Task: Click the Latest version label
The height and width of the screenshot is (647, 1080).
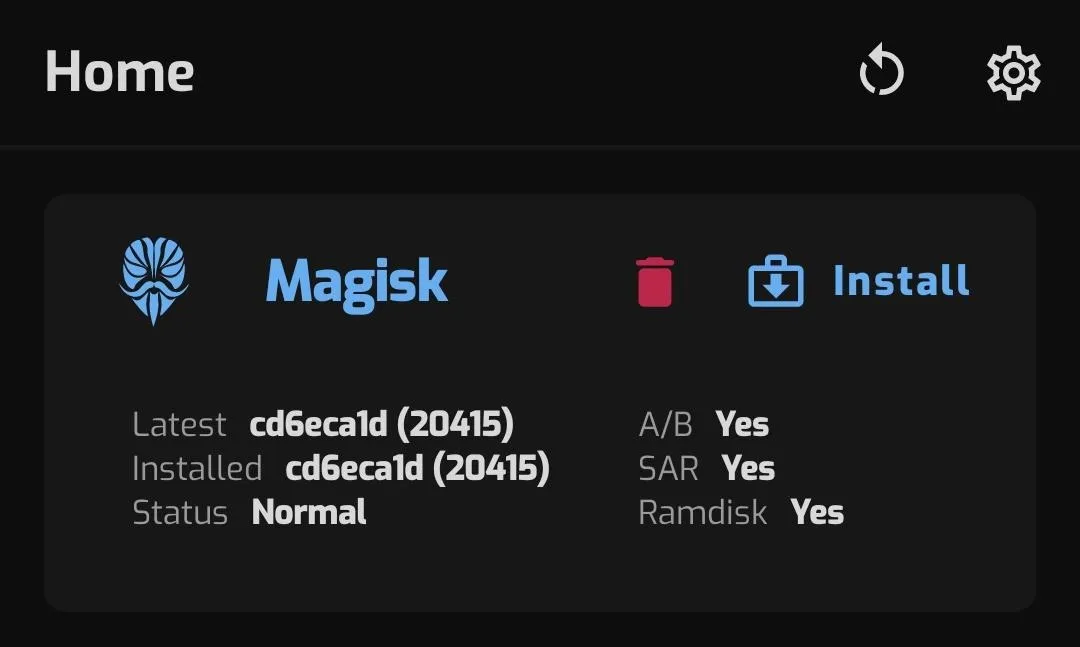Action: point(179,424)
